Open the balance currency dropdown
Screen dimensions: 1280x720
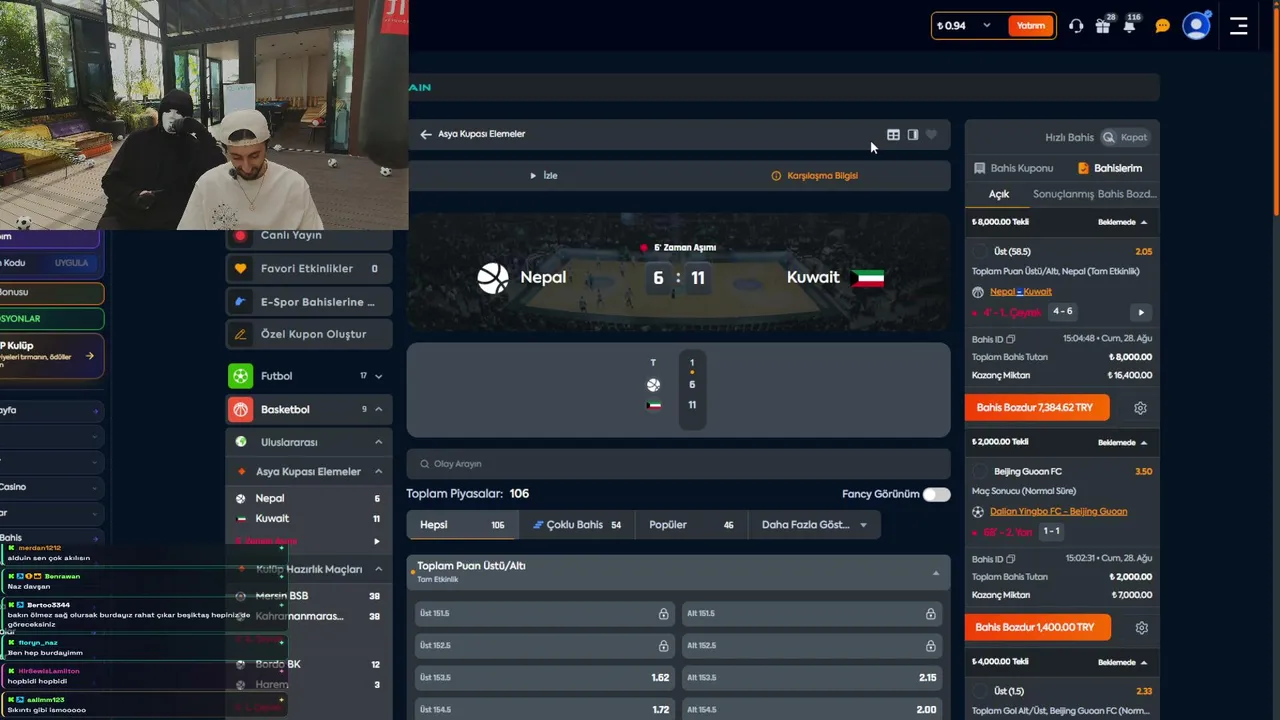point(987,26)
